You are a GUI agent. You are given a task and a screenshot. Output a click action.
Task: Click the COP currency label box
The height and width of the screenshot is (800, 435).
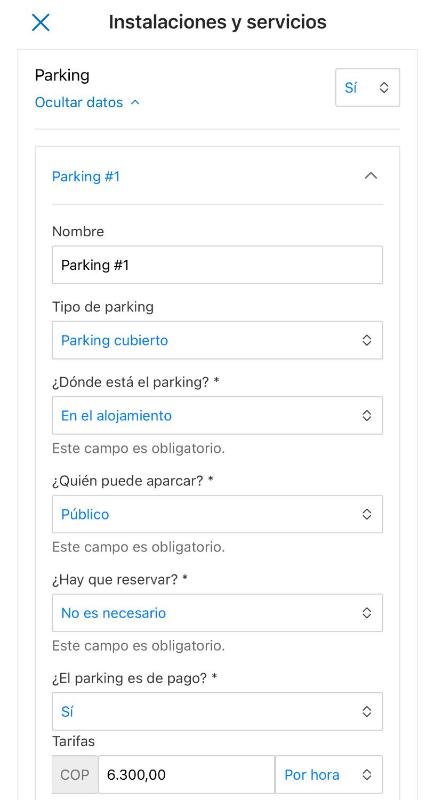[x=75, y=774]
